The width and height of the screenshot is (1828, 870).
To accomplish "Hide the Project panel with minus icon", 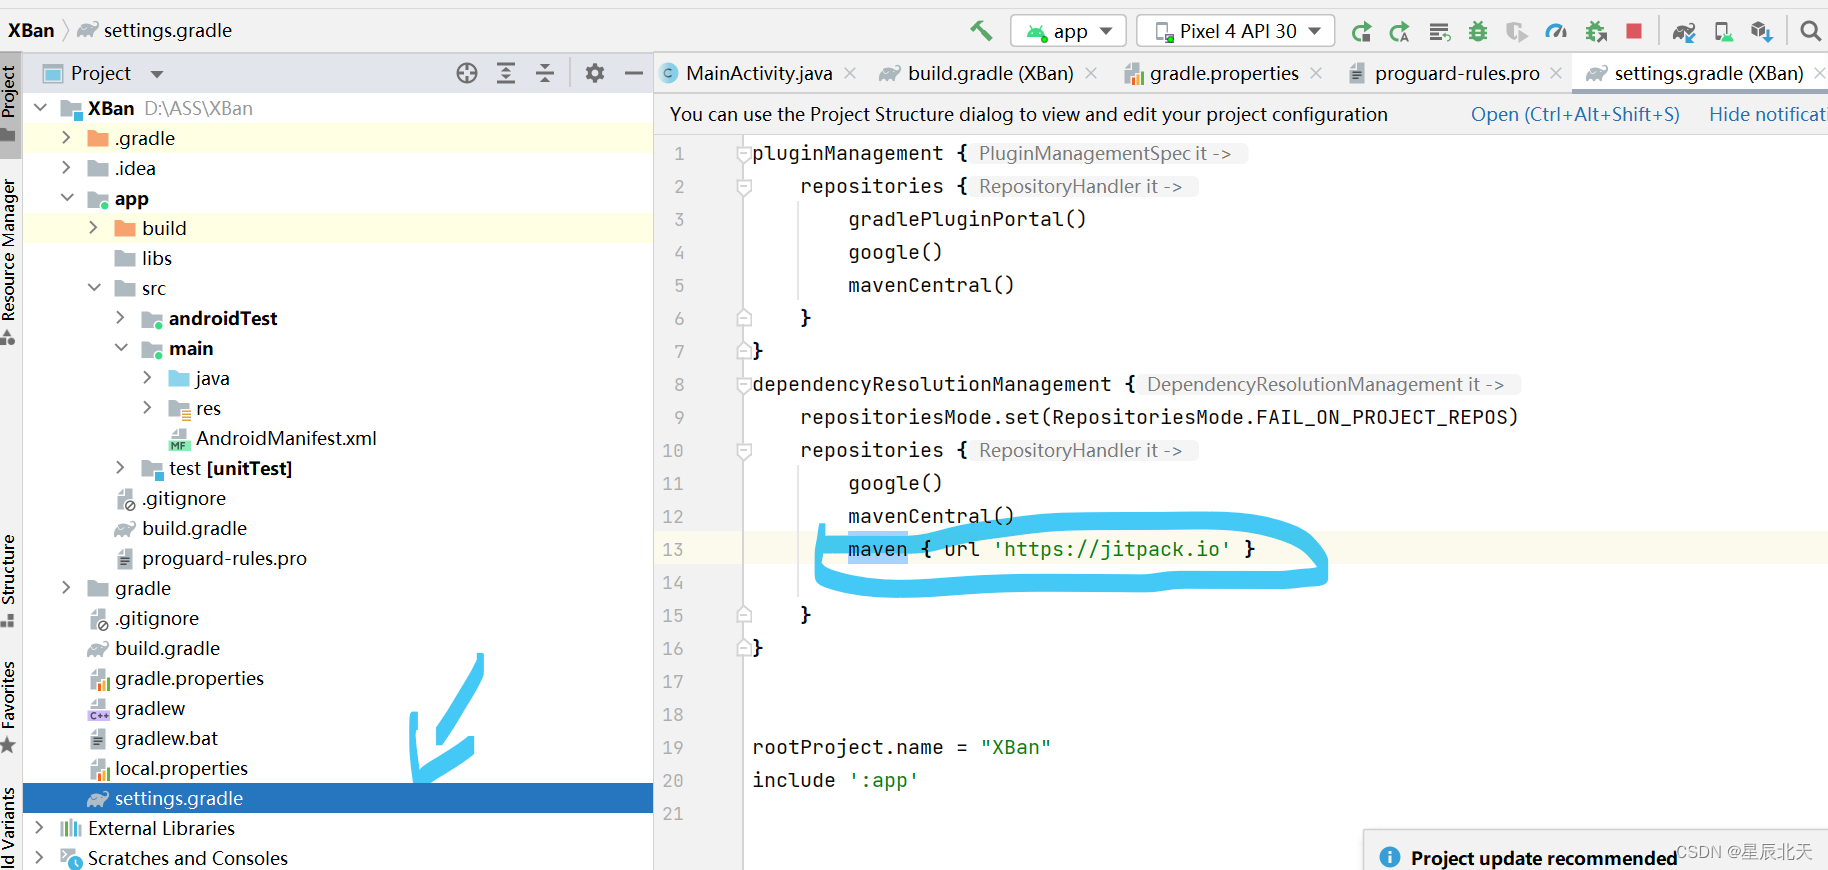I will pyautogui.click(x=633, y=73).
